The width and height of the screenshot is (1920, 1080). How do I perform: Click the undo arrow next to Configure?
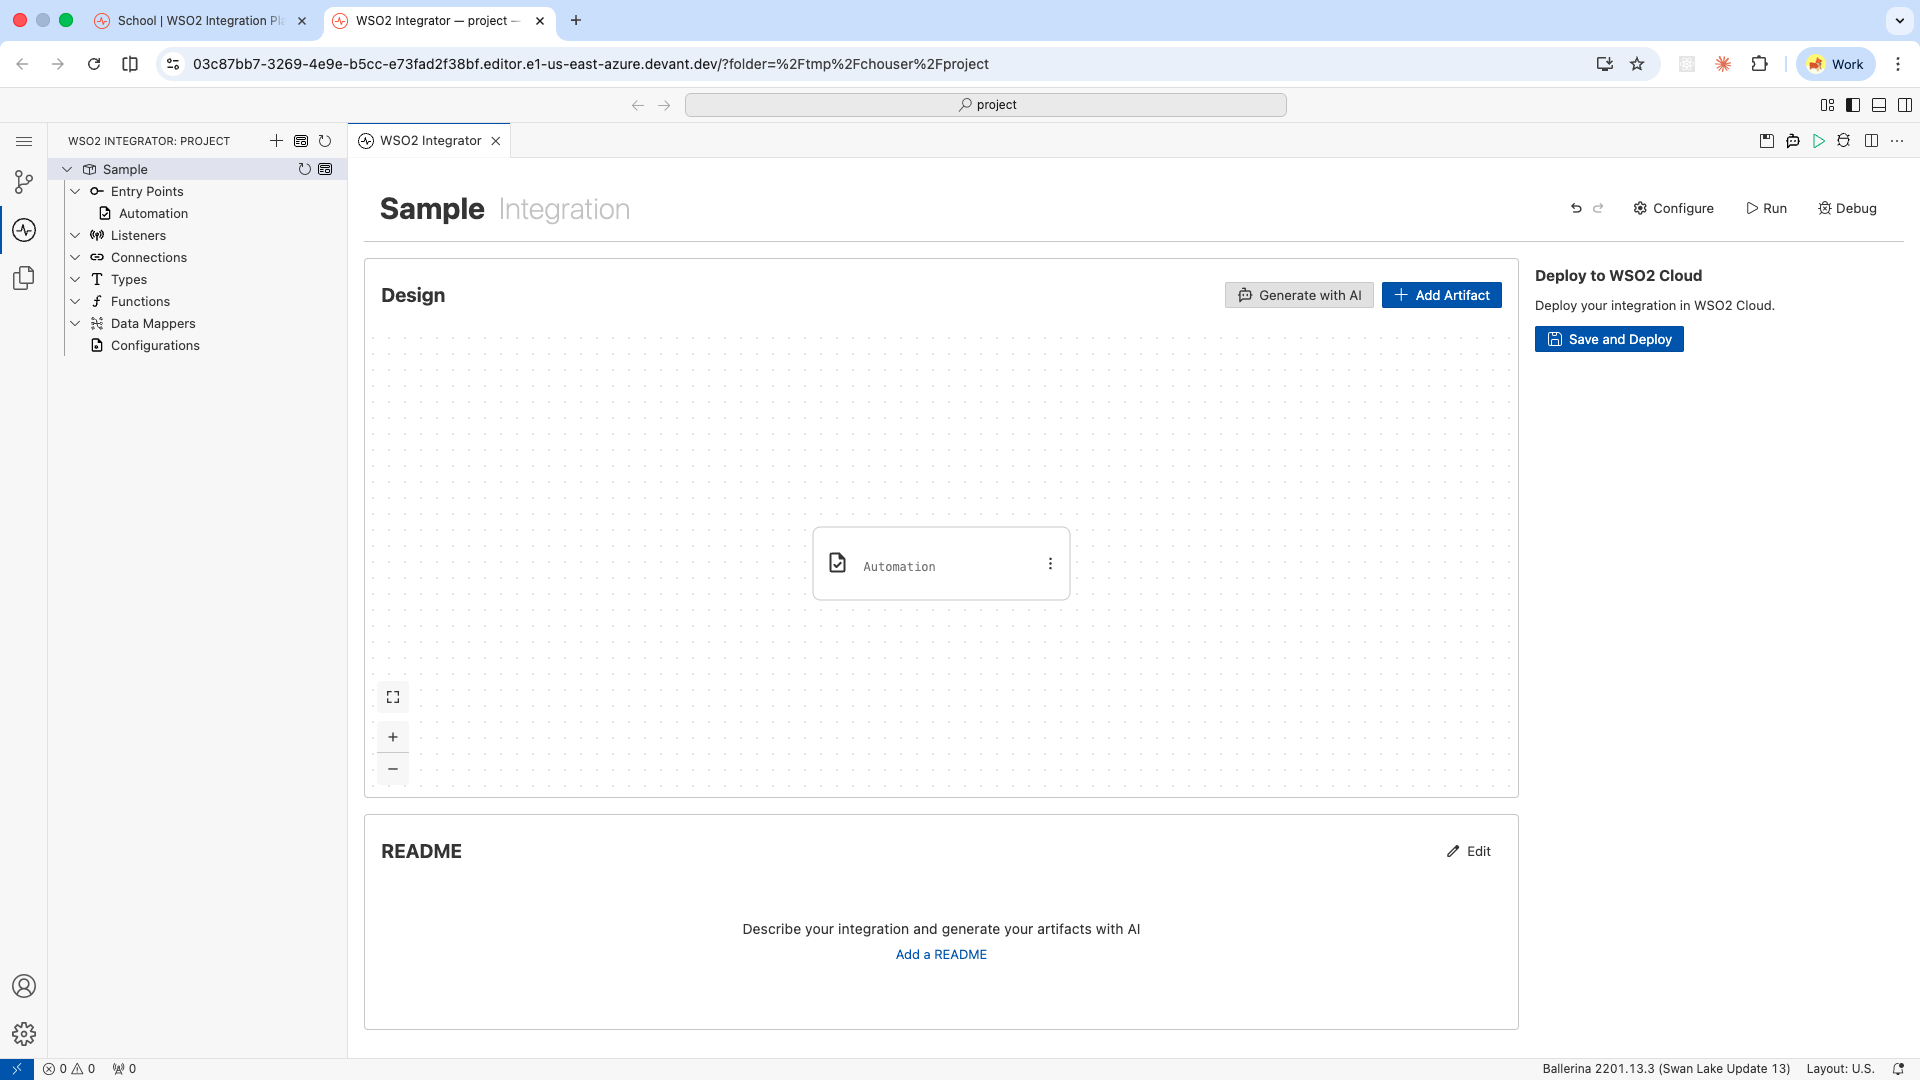[1576, 208]
